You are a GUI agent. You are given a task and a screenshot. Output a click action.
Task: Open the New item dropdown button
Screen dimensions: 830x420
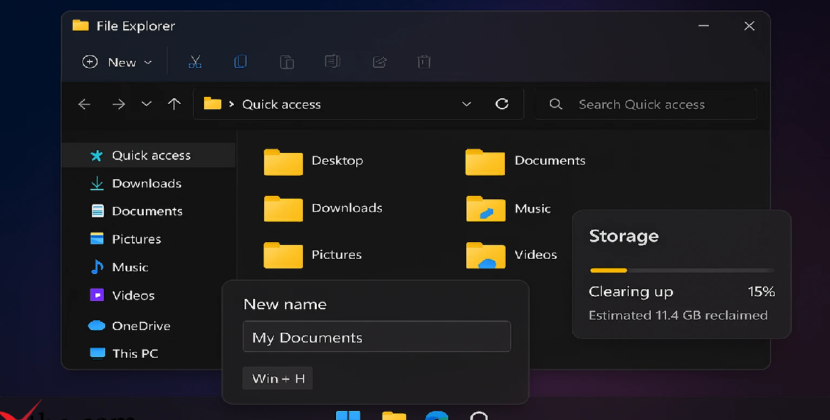pyautogui.click(x=117, y=62)
